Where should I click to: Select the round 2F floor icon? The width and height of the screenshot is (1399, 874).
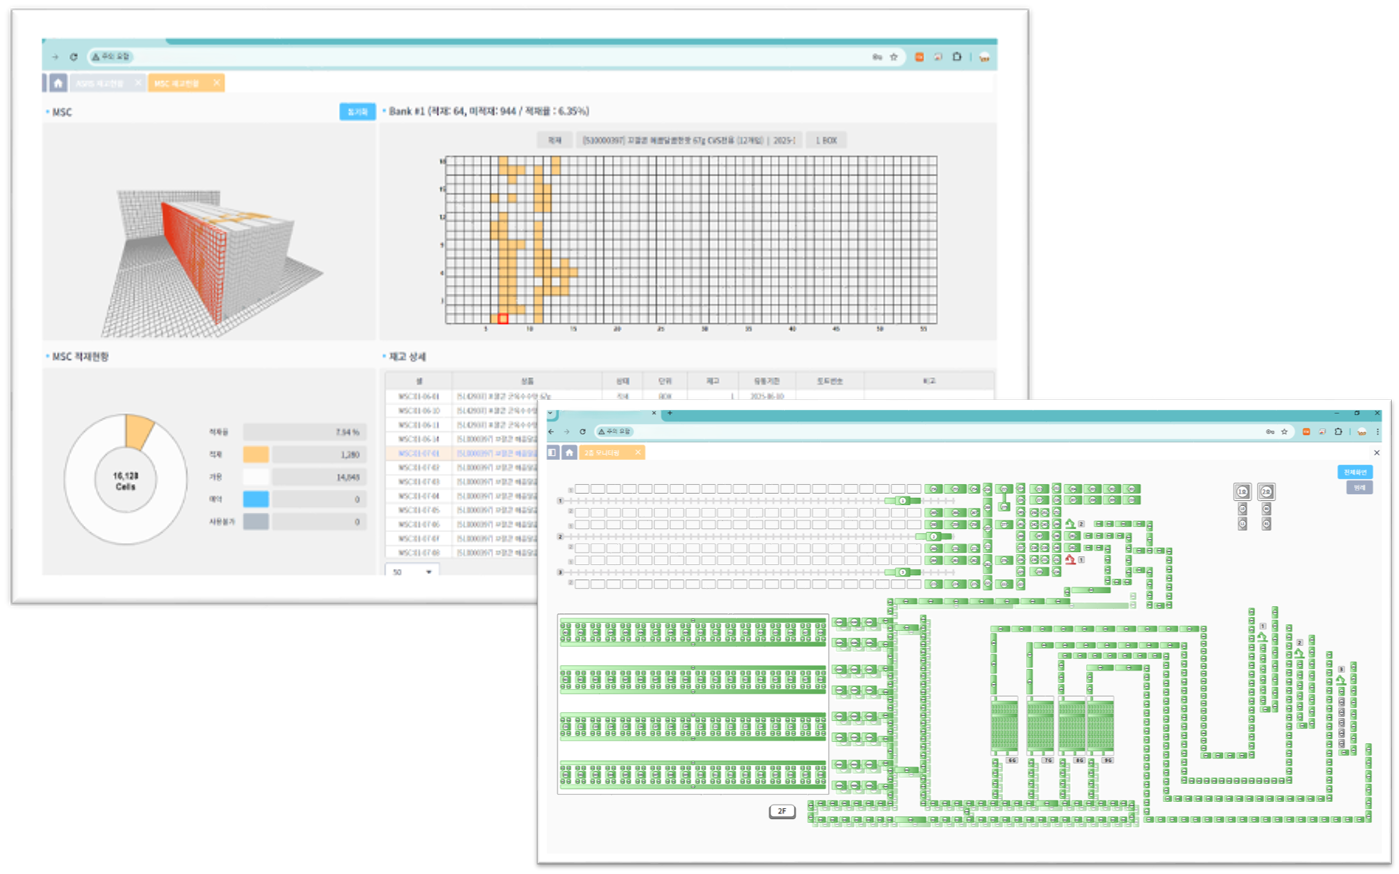coord(1266,492)
